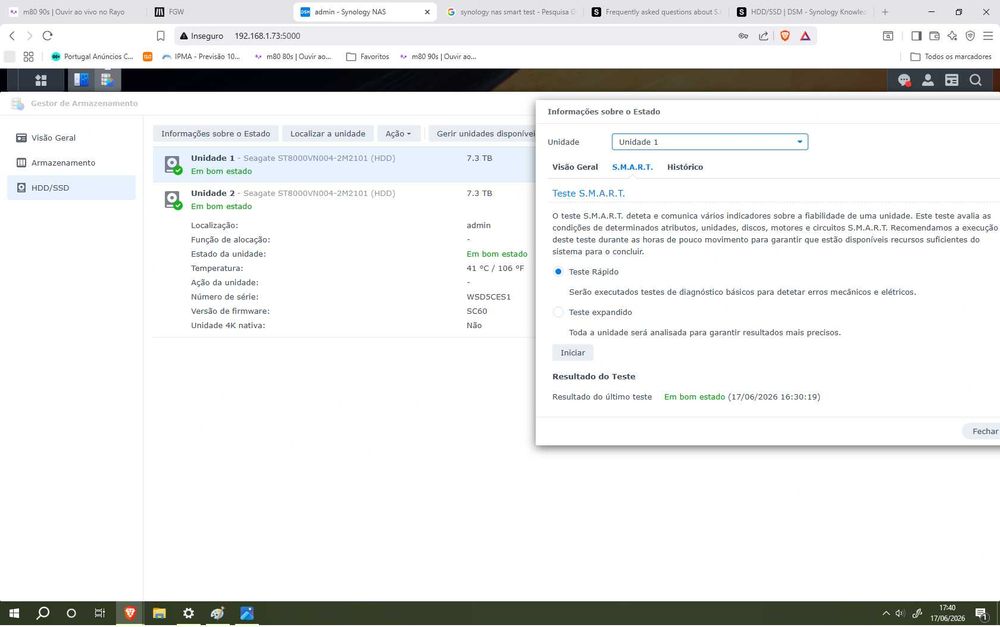Switch to the FGW browser tab
This screenshot has width=1000, height=627.
click(219, 12)
